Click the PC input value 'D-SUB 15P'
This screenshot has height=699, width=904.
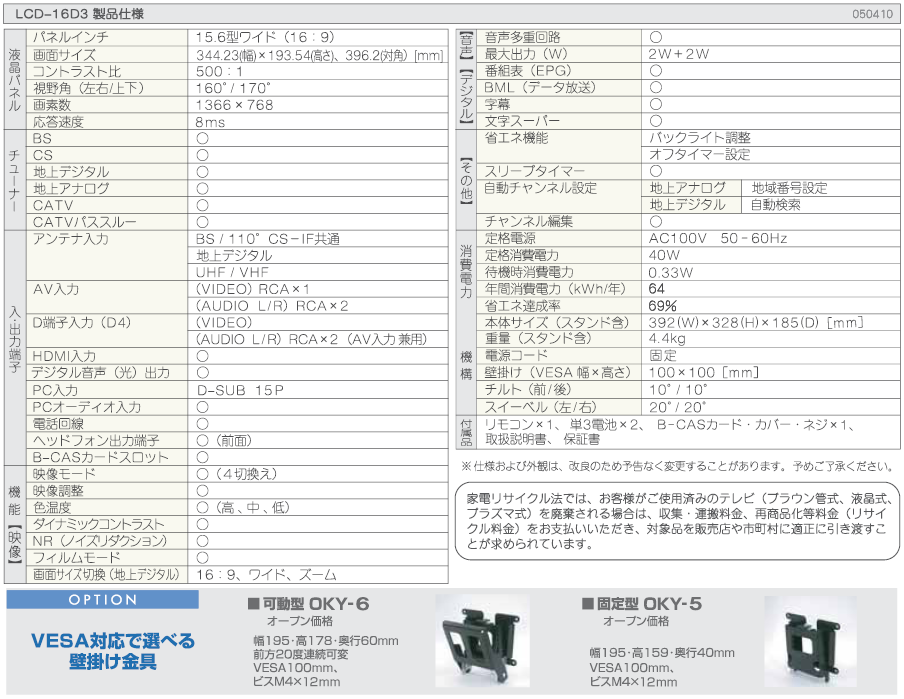[240, 390]
